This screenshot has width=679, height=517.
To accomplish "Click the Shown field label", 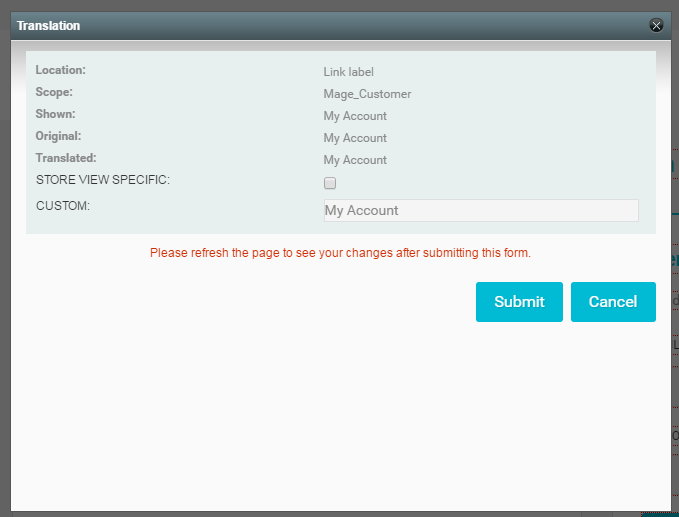I will [x=55, y=114].
